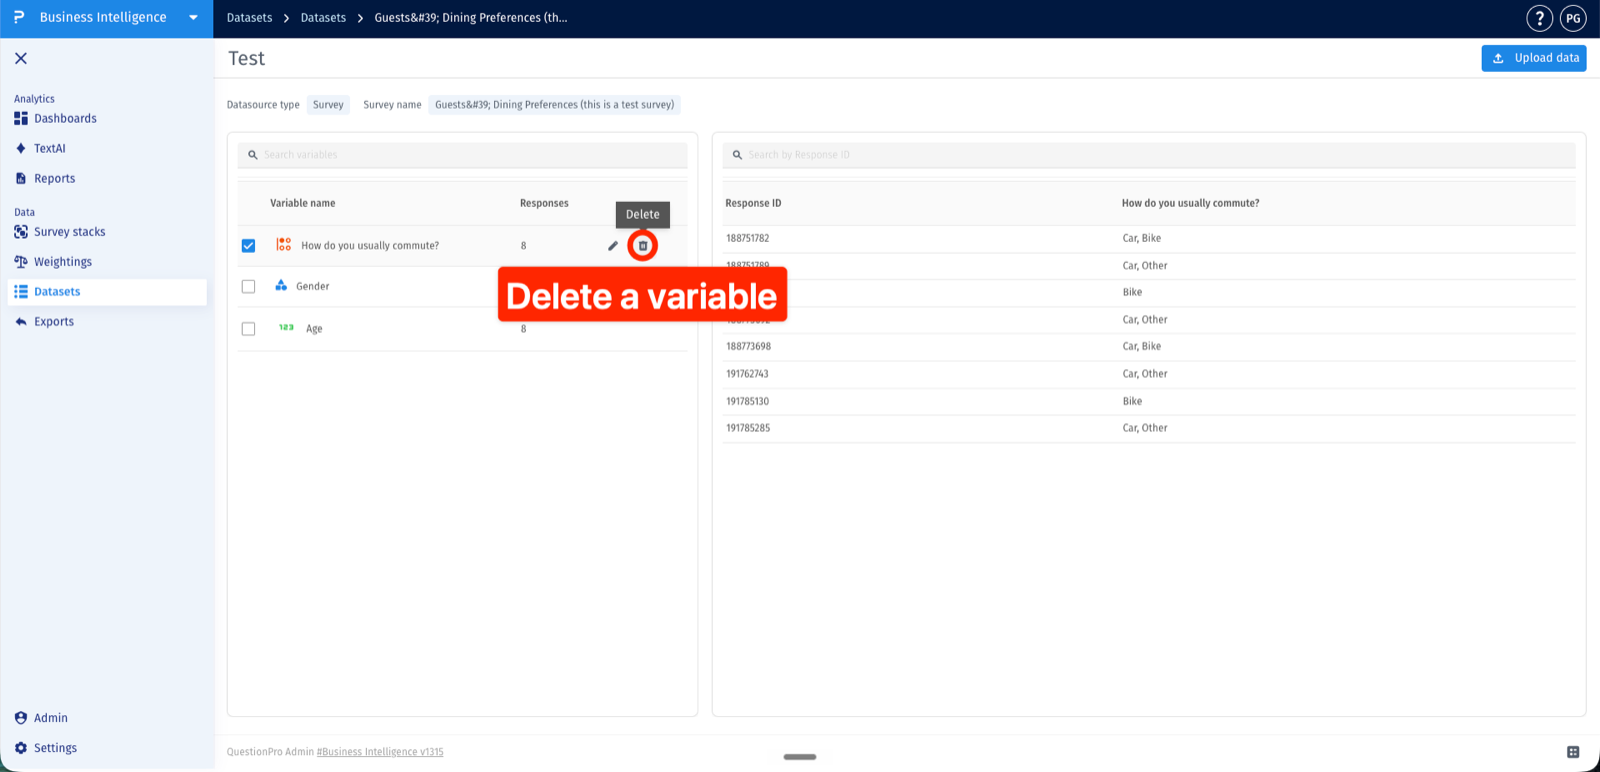Select response ID 191762743
1600x772 pixels.
pyautogui.click(x=747, y=374)
